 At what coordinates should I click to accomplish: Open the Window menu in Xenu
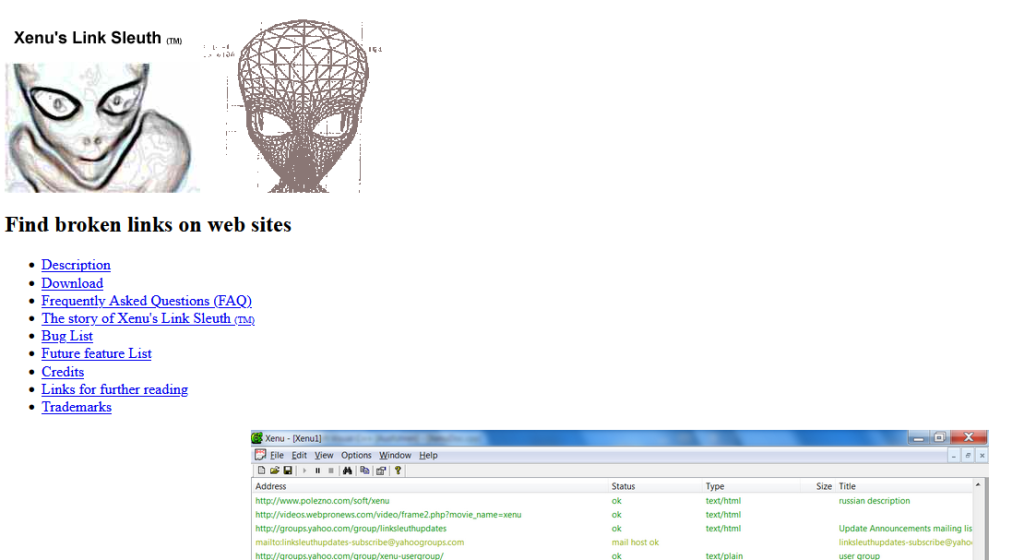click(x=395, y=456)
